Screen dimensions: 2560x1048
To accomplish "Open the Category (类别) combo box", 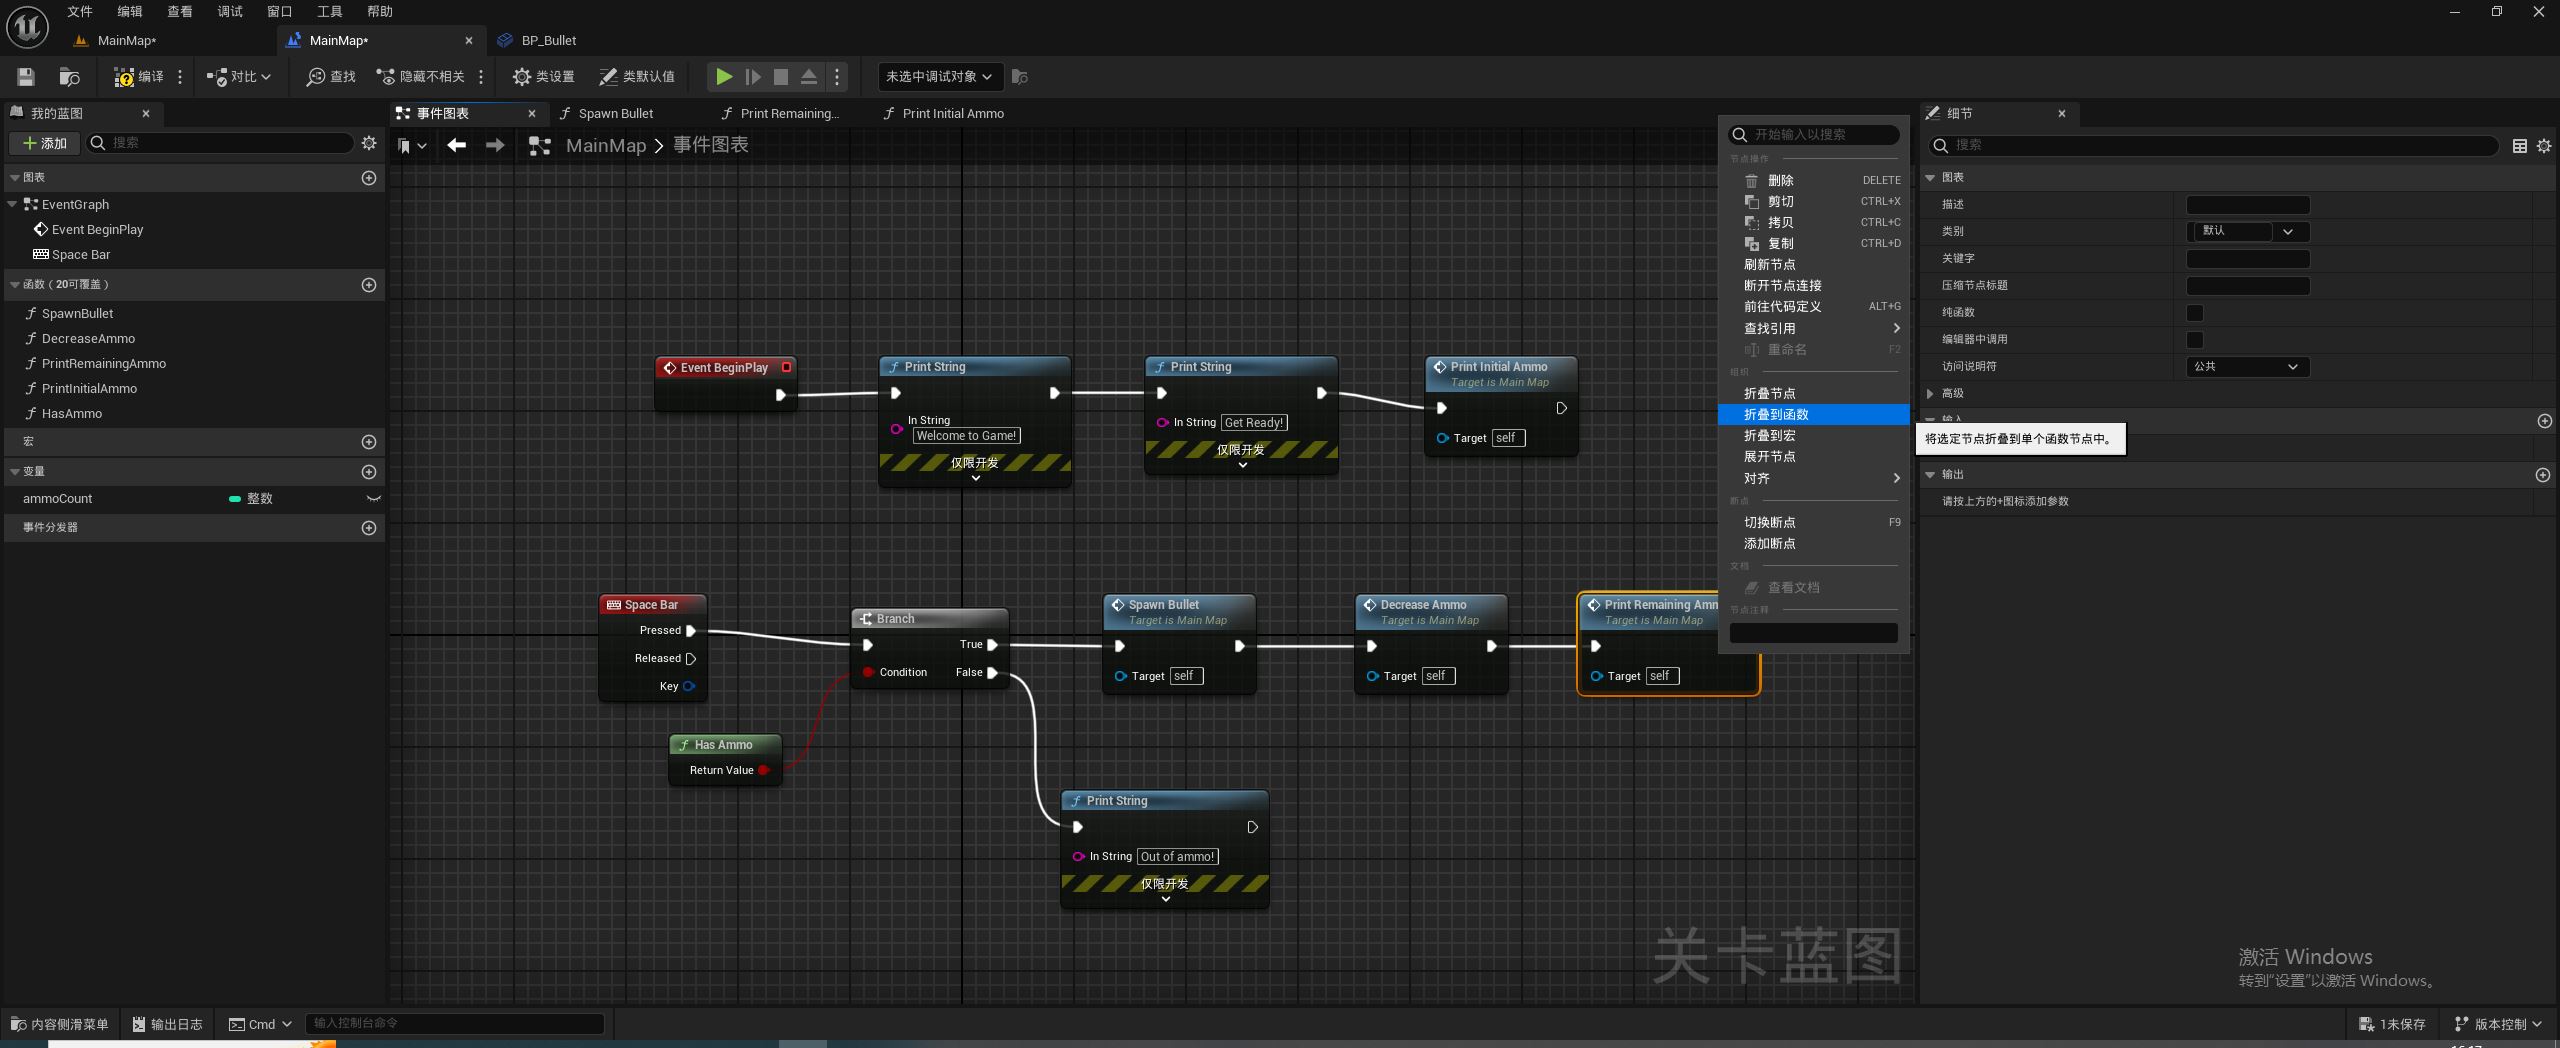I will point(2248,232).
